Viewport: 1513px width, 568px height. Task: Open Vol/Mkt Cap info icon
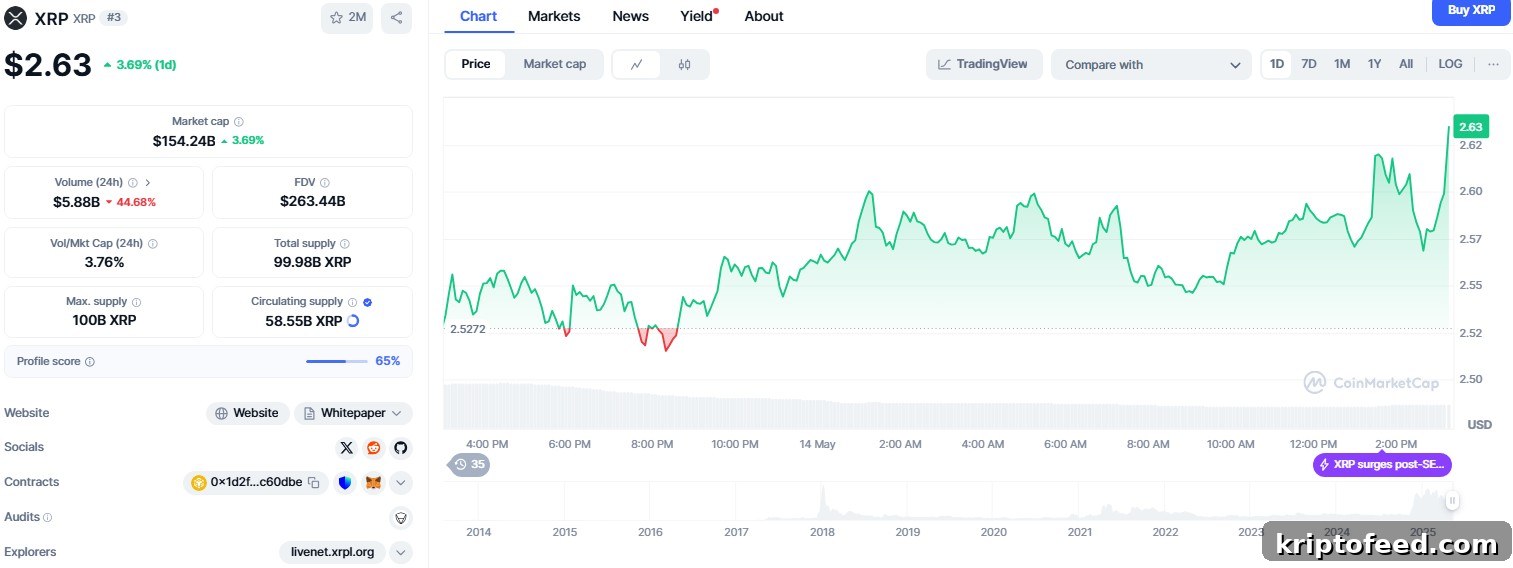click(152, 244)
